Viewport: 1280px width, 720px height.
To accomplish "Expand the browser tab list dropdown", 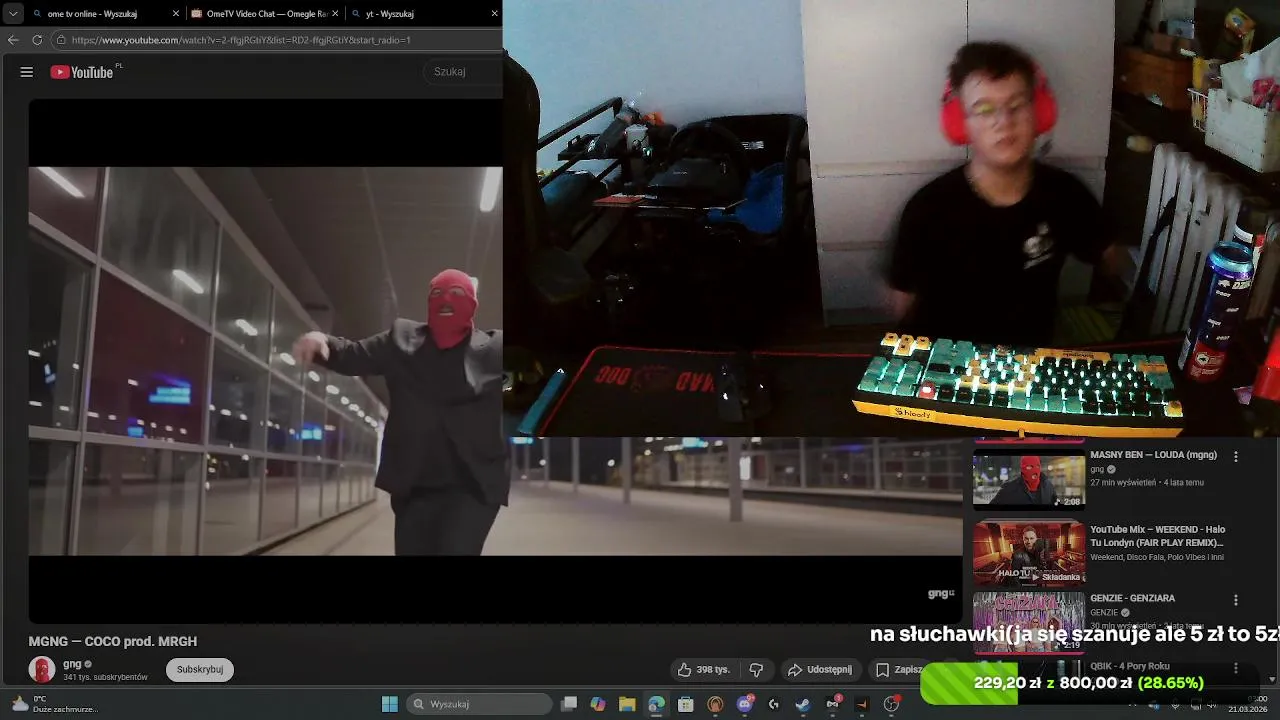I will coord(12,14).
